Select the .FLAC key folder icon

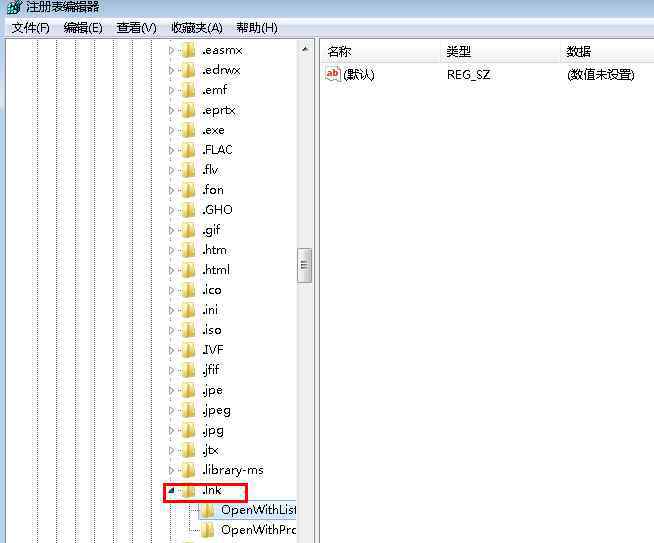pos(188,150)
